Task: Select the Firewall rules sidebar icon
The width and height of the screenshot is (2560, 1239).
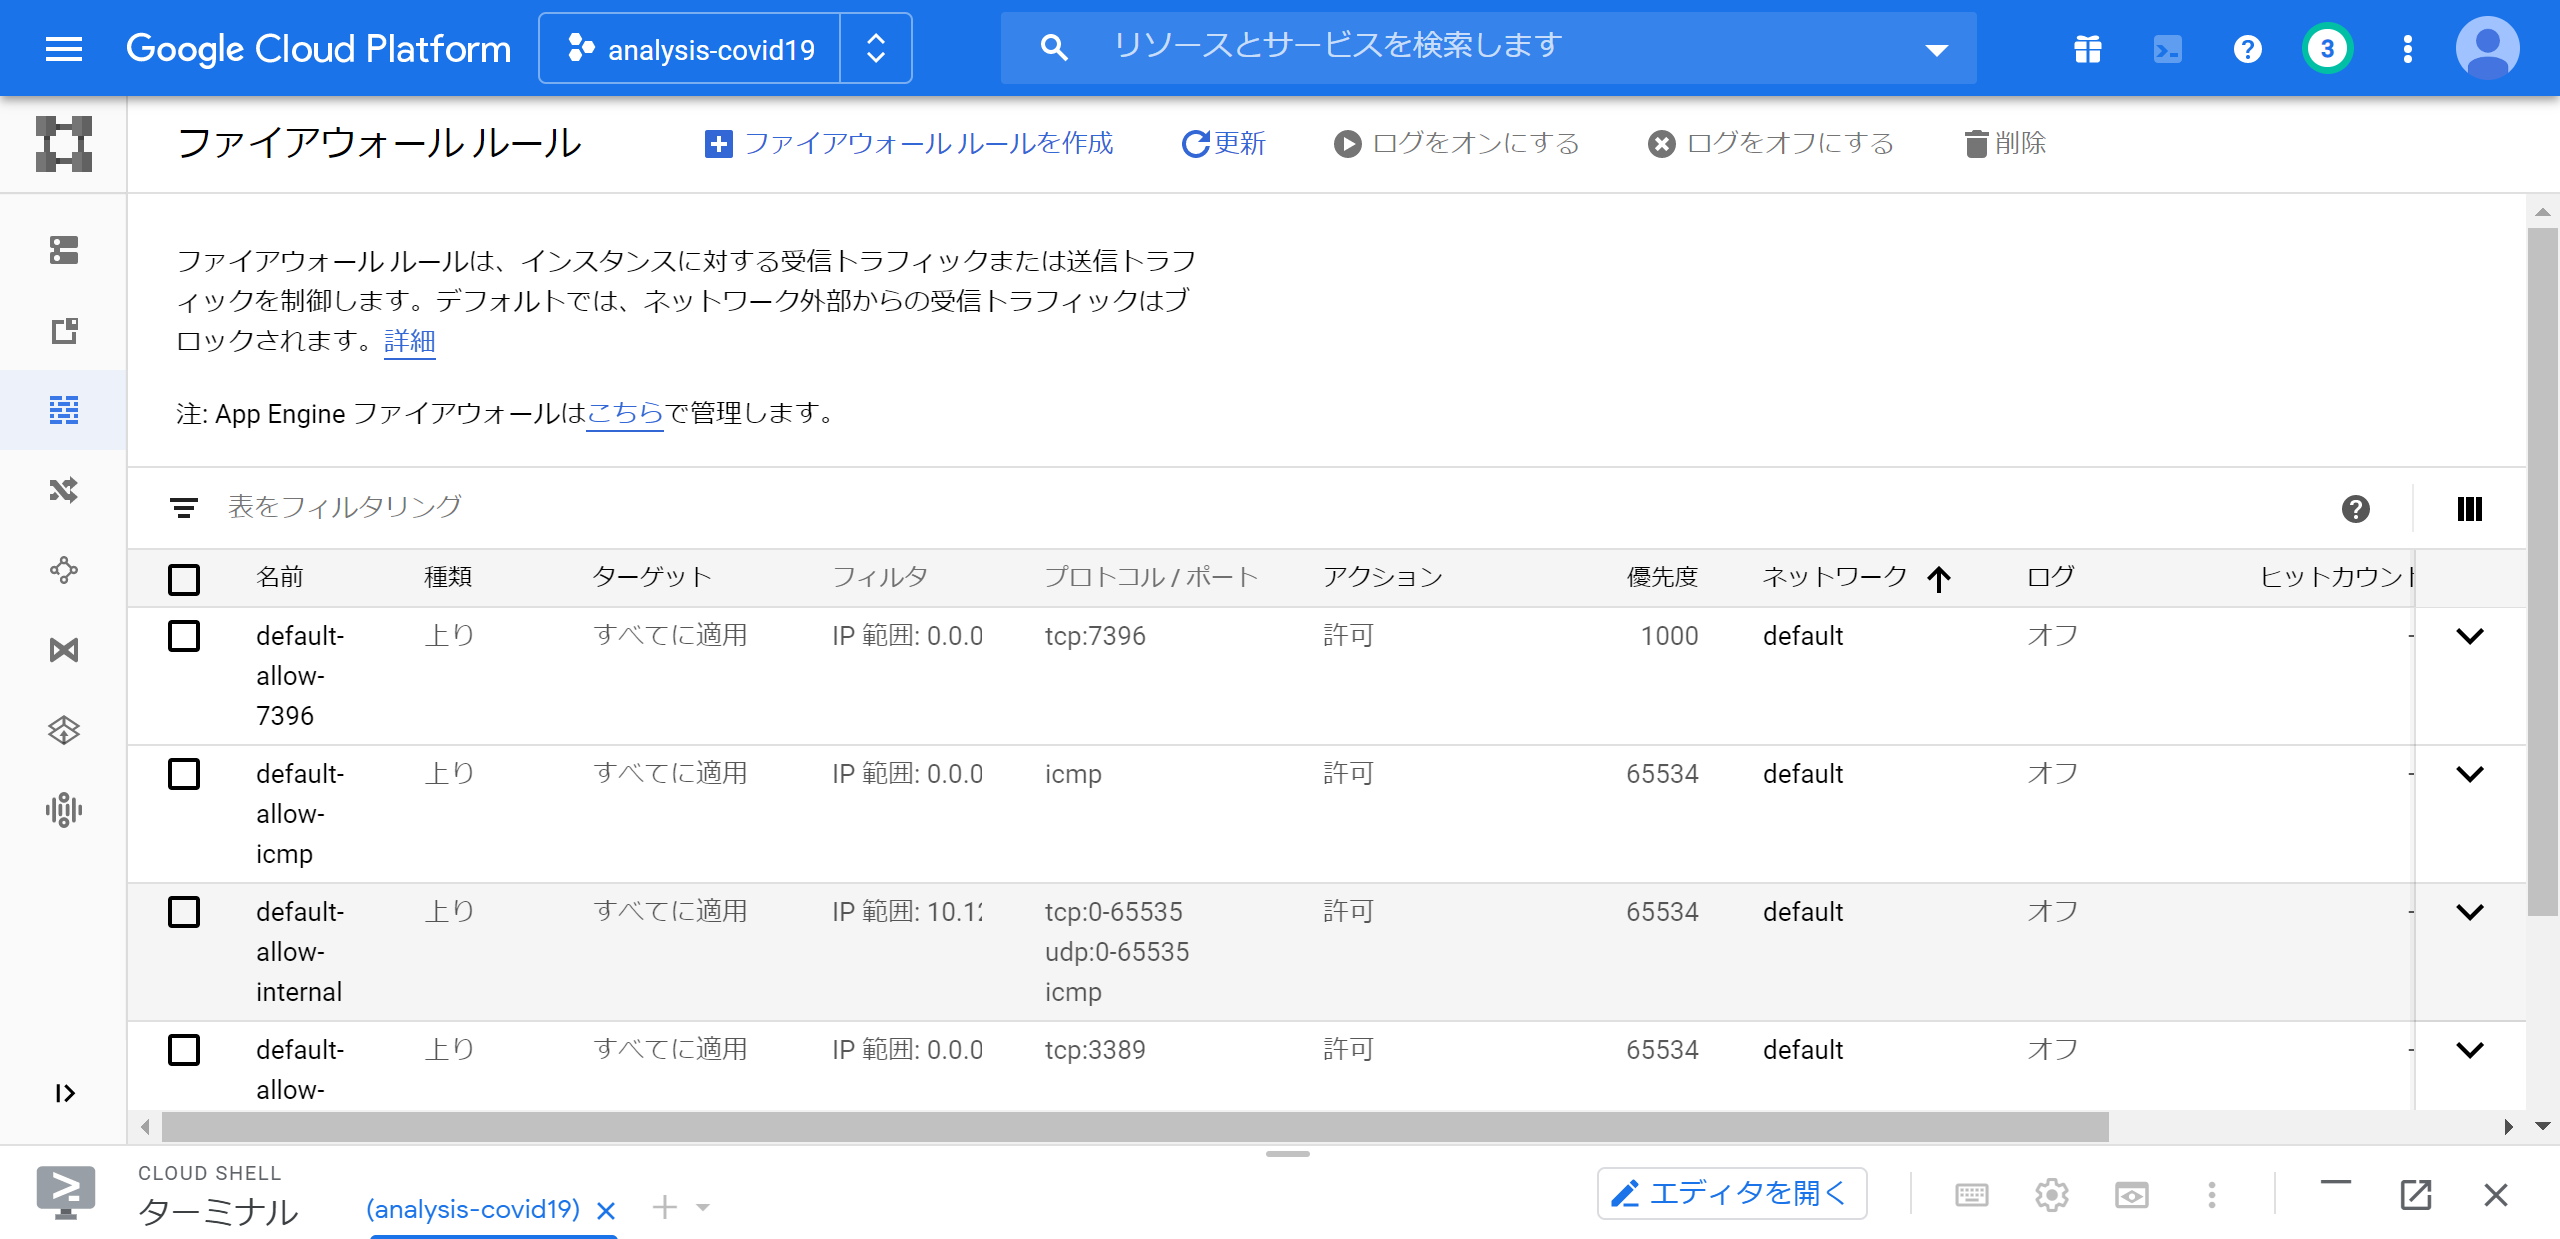Action: click(64, 410)
